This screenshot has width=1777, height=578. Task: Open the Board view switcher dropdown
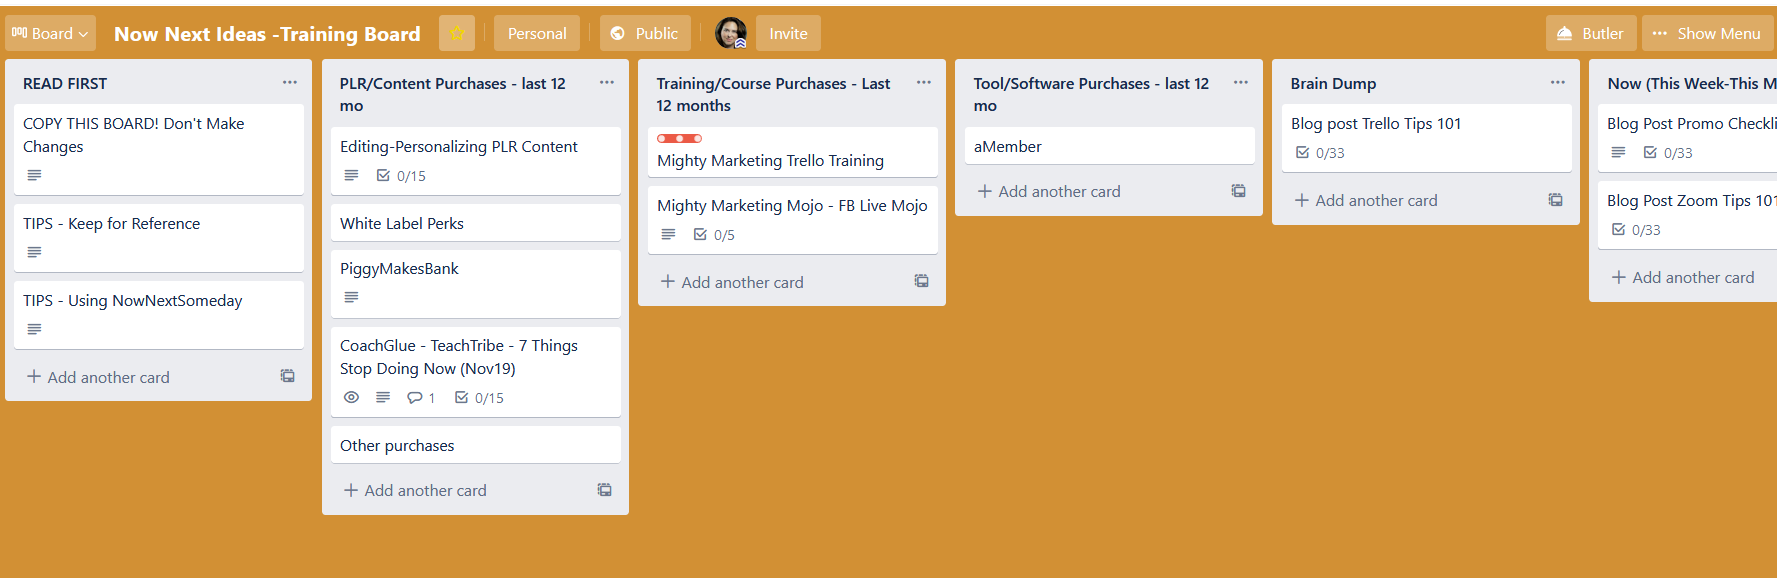50,33
